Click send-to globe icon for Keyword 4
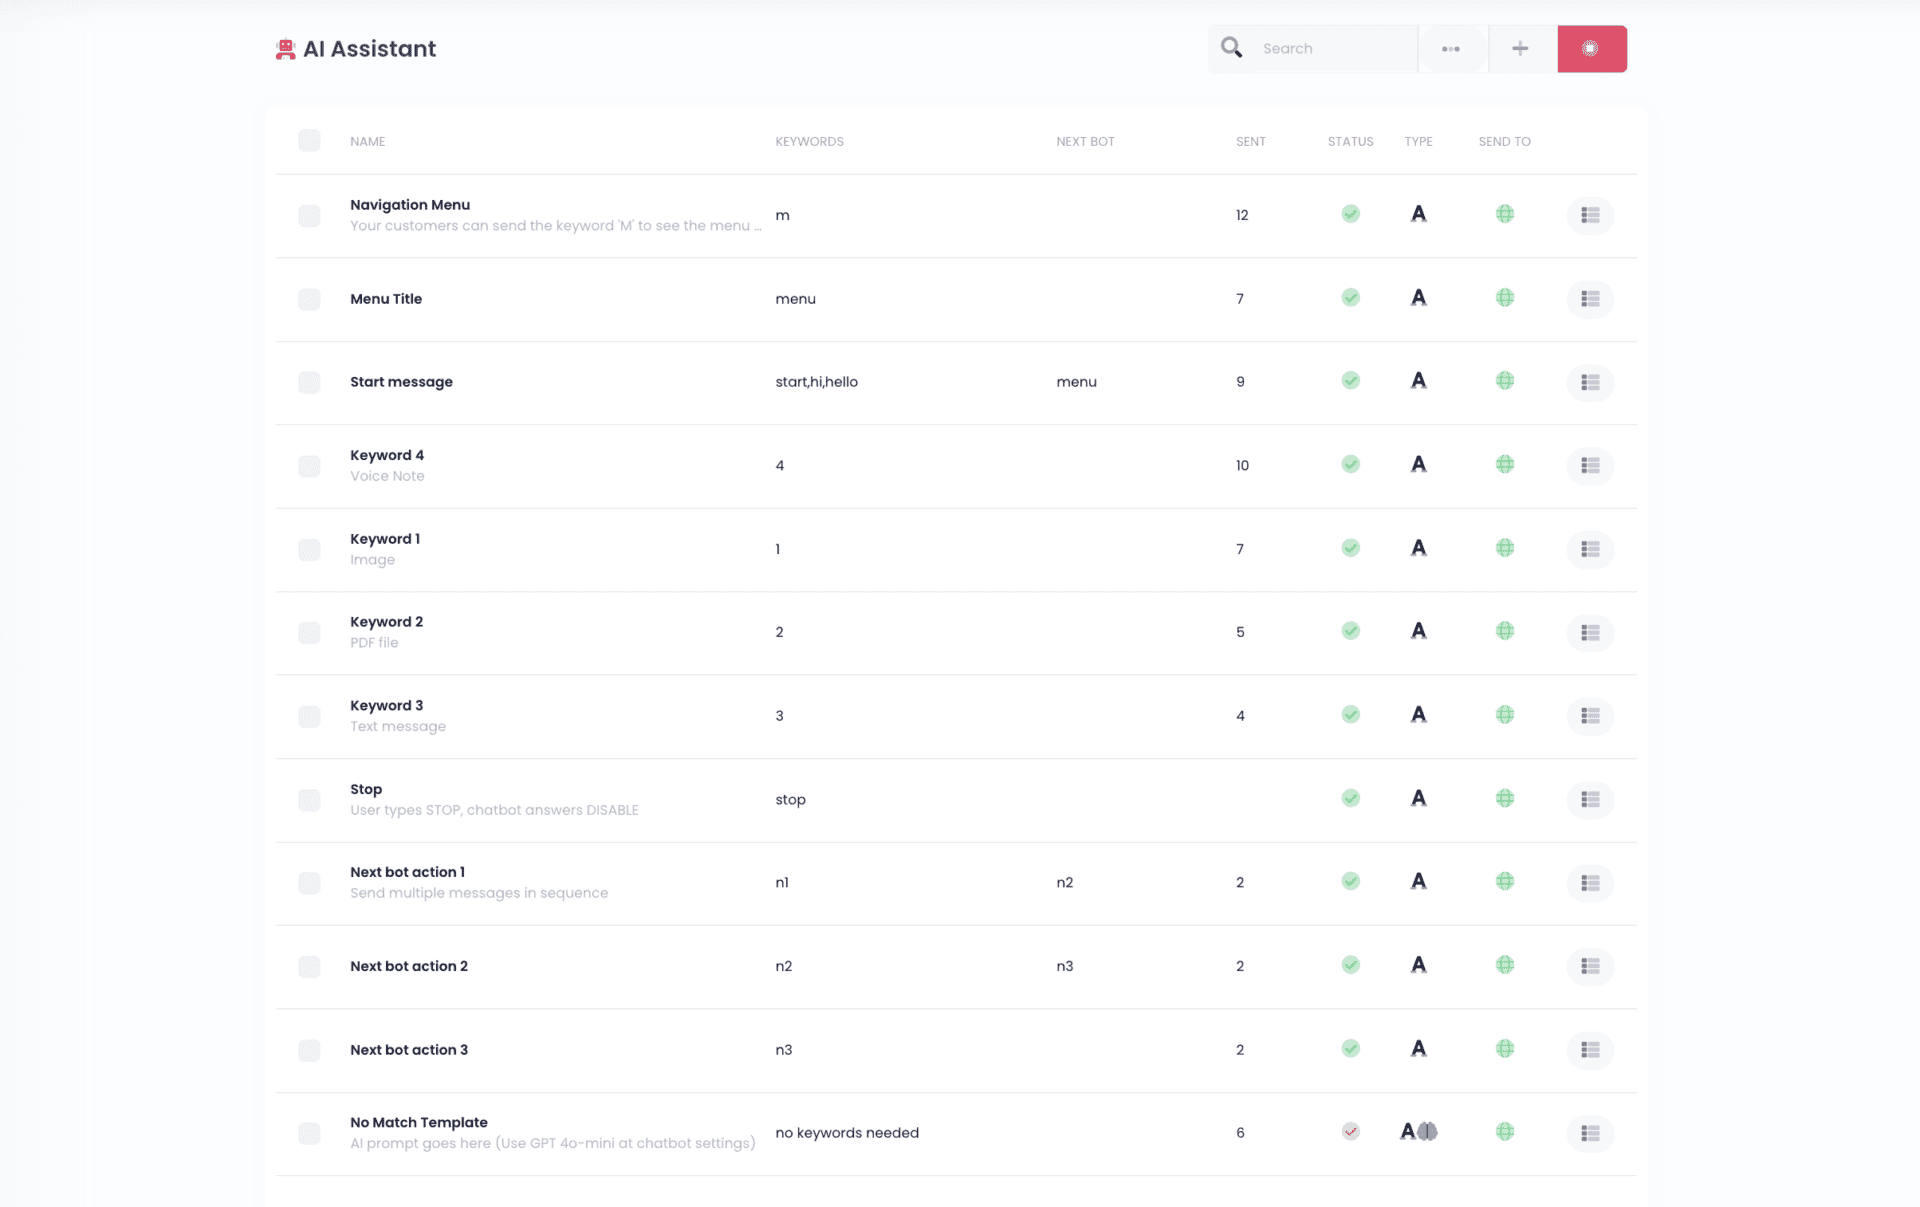Viewport: 1920px width, 1207px height. (1504, 464)
